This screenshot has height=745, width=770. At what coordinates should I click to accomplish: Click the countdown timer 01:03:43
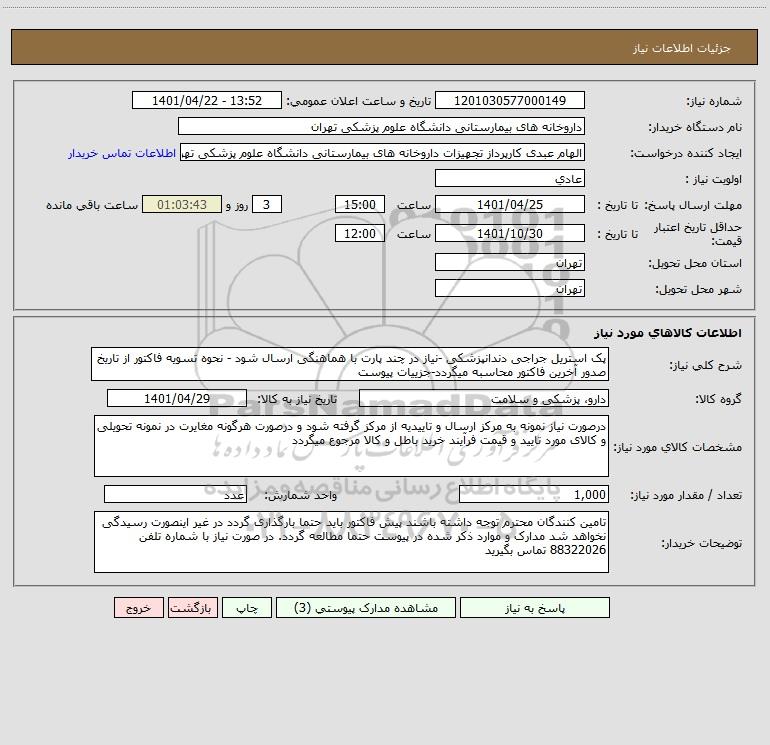182,204
